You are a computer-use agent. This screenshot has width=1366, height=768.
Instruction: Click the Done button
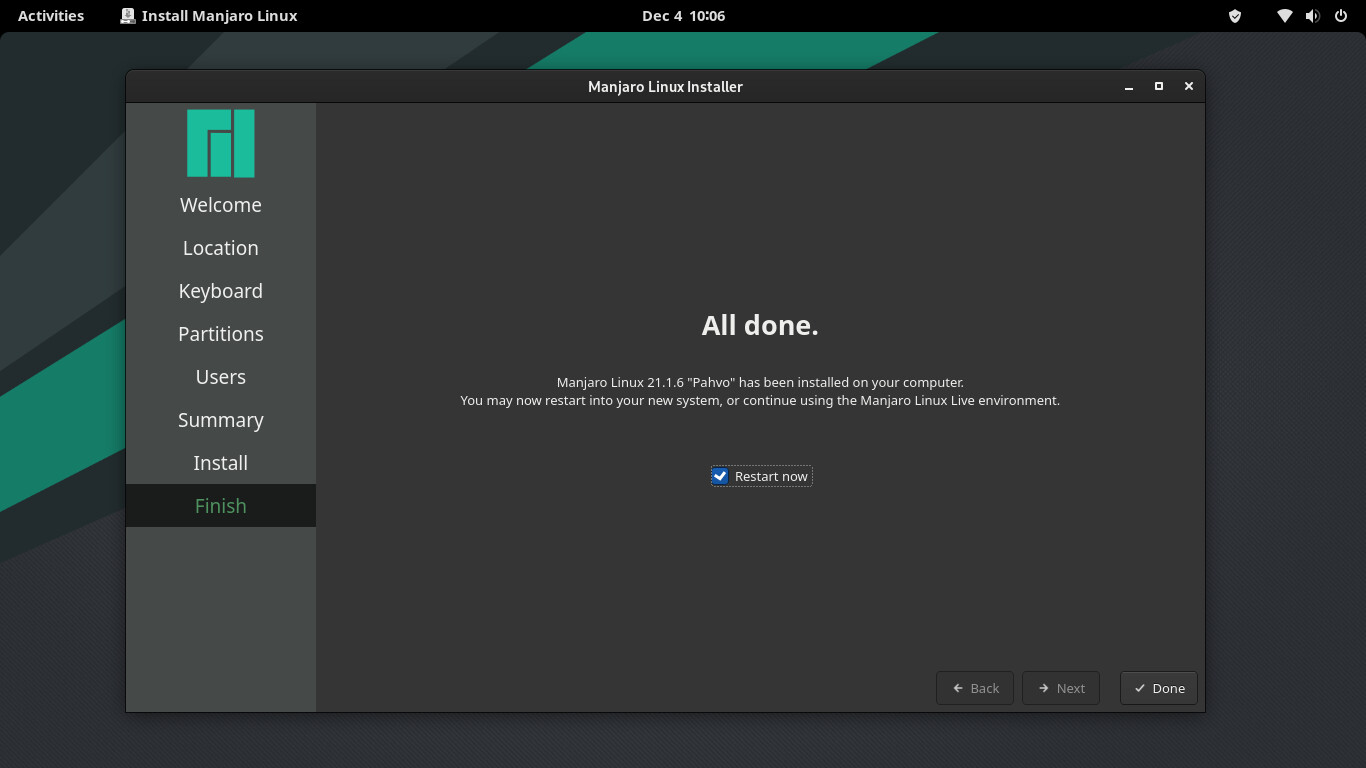pos(1159,688)
